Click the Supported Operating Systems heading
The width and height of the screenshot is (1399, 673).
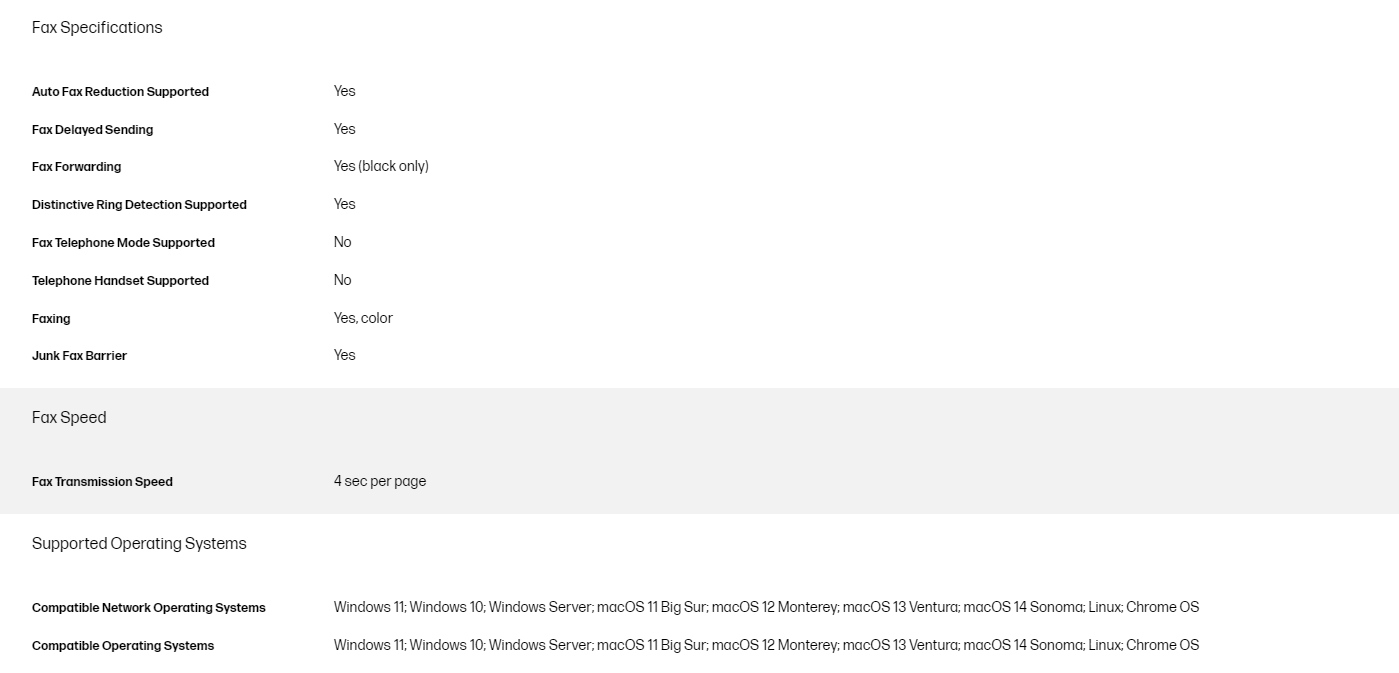(139, 544)
